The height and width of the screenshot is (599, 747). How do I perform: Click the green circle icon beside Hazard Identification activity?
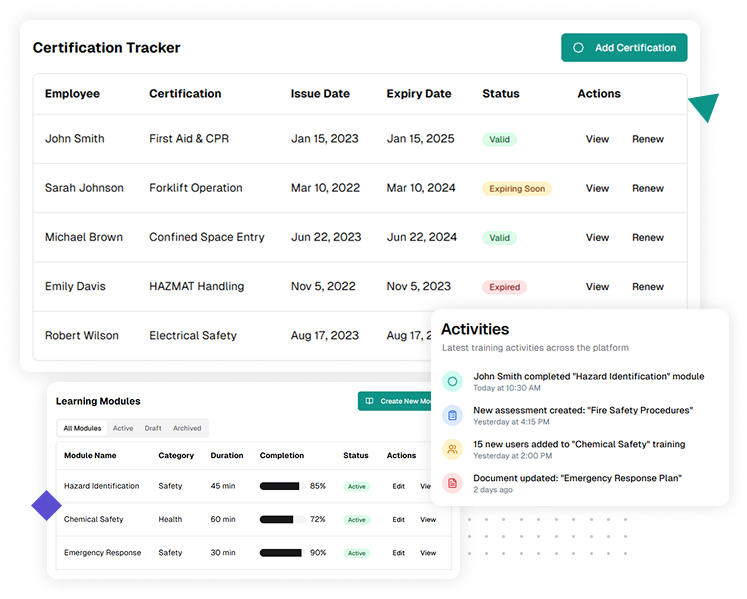[x=453, y=382]
